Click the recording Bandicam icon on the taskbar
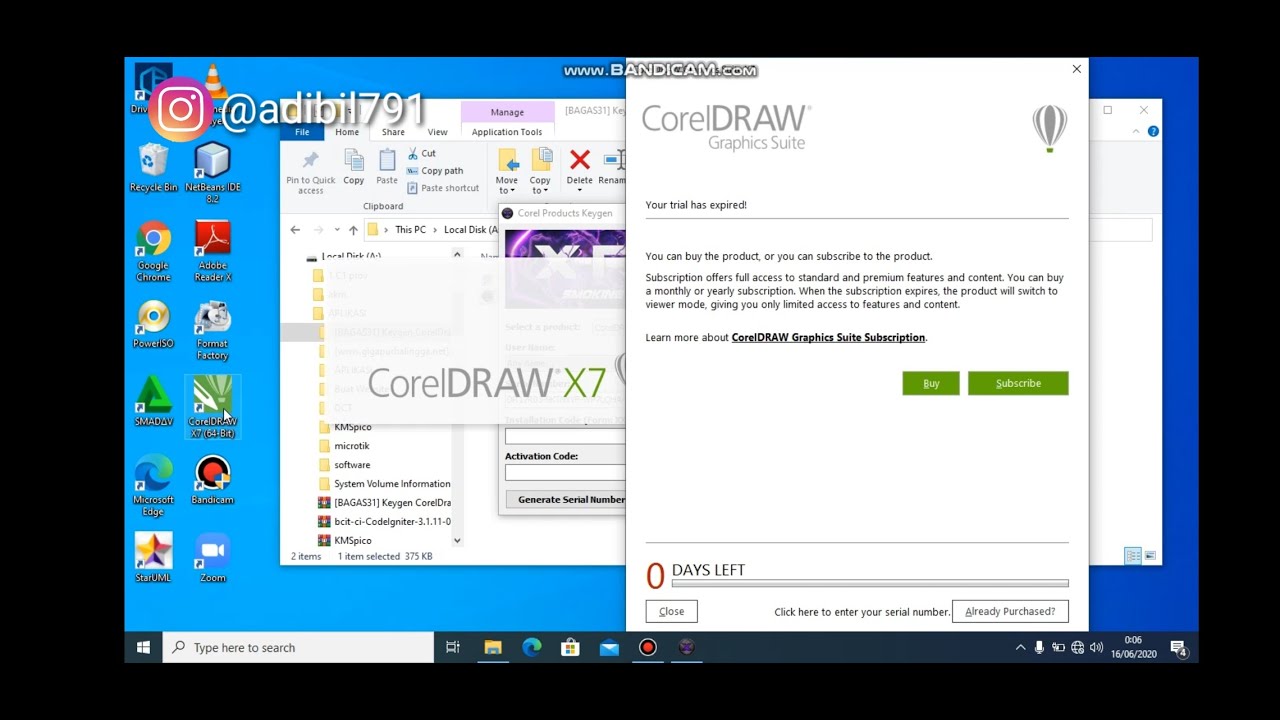Viewport: 1280px width, 720px height. 647,647
